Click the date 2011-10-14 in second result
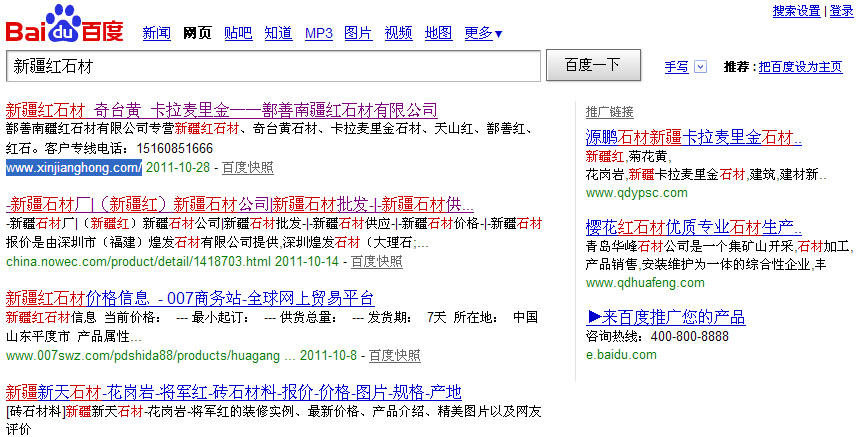 [x=307, y=261]
